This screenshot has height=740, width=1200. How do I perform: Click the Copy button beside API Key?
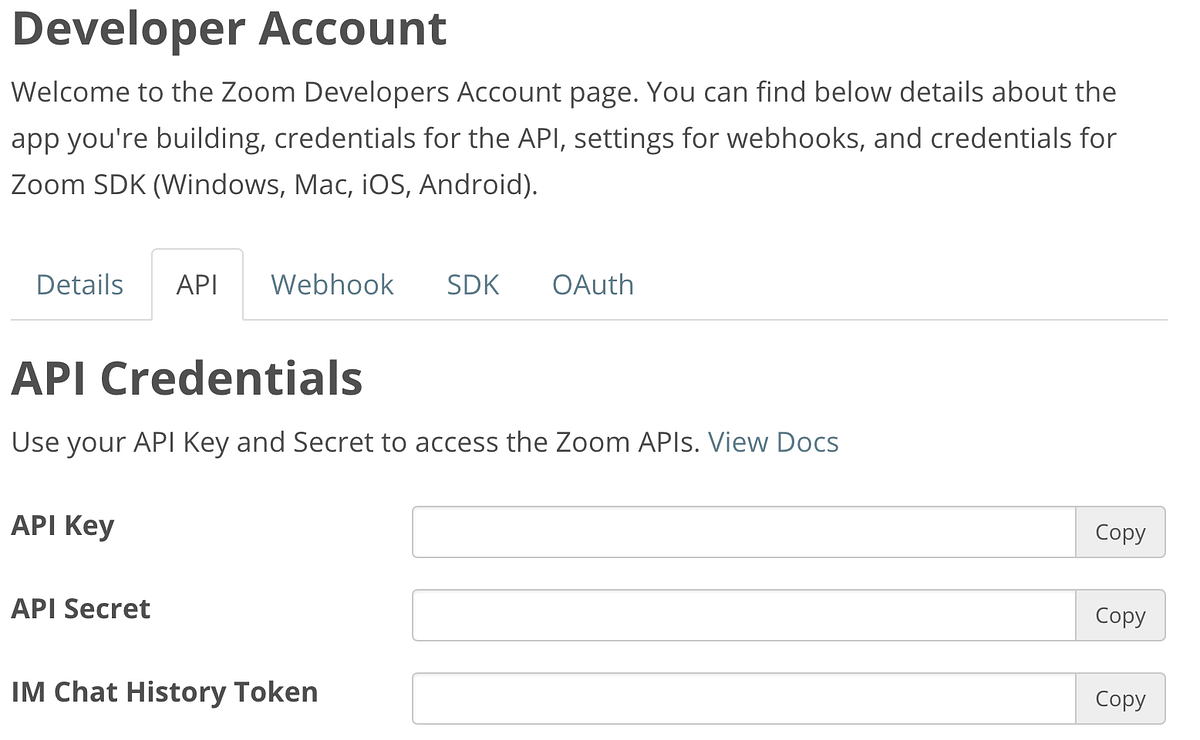pyautogui.click(x=1120, y=532)
